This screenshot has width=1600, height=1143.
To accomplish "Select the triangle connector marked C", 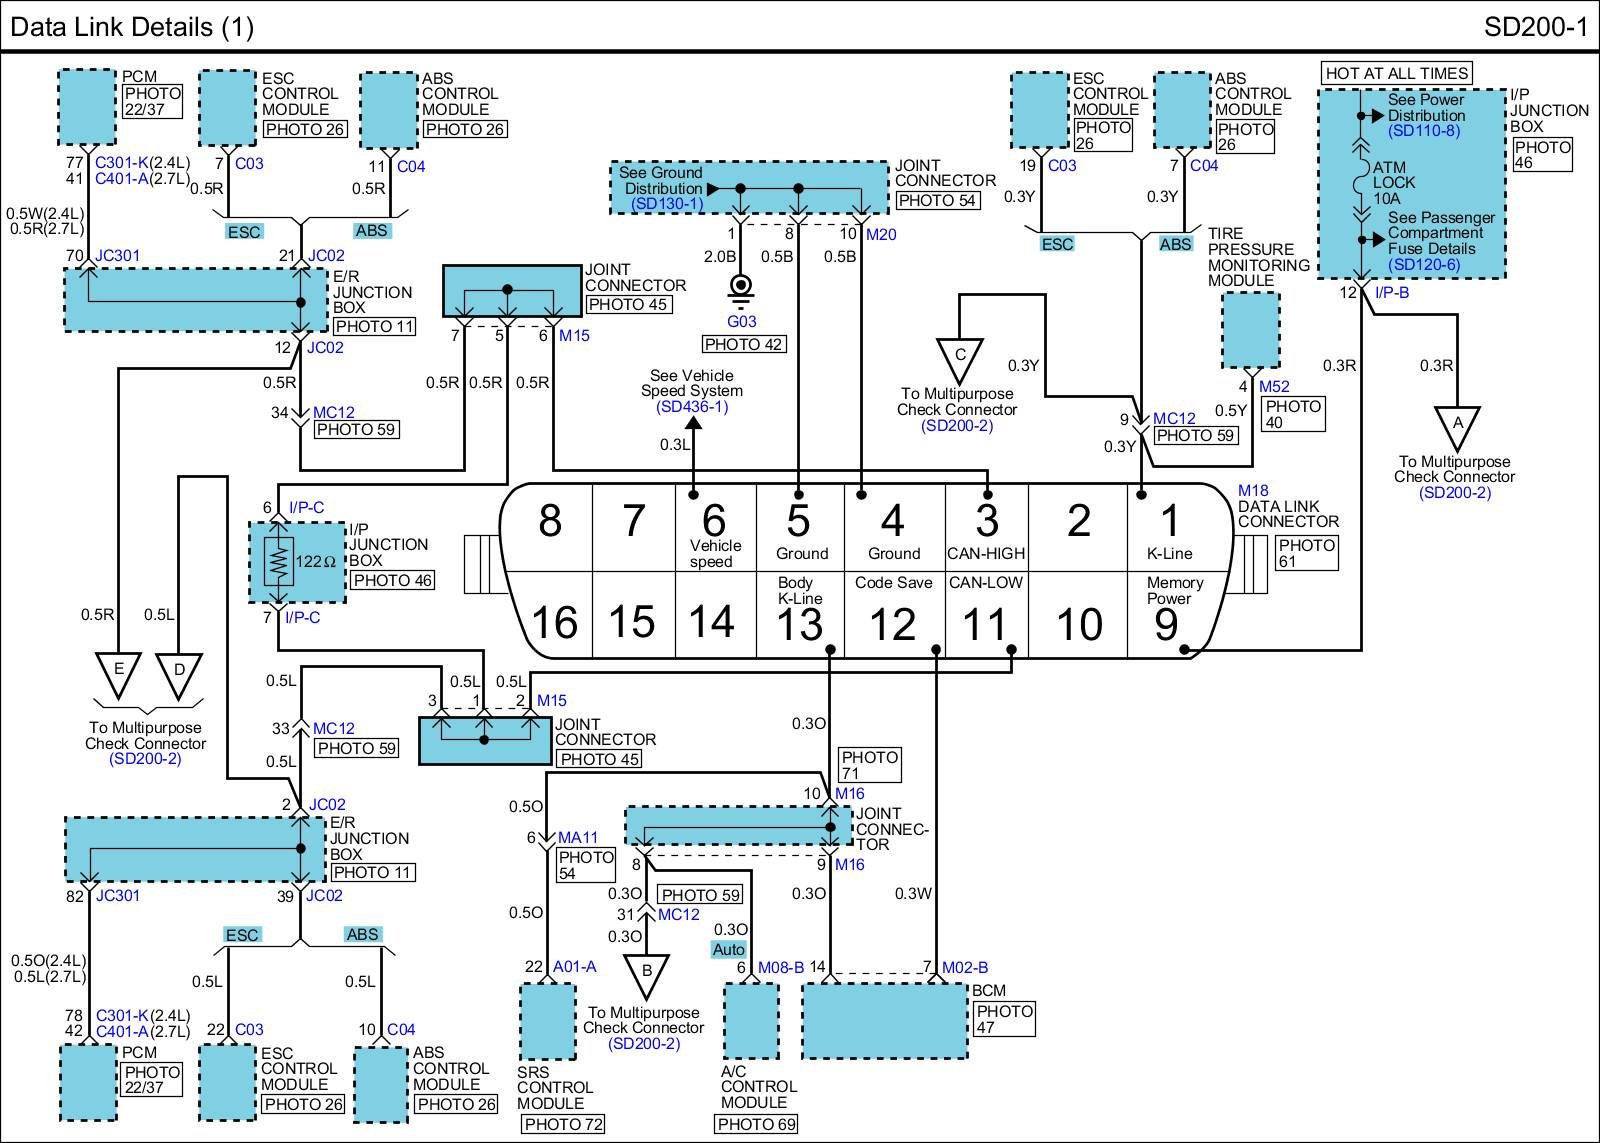I will click(x=960, y=358).
